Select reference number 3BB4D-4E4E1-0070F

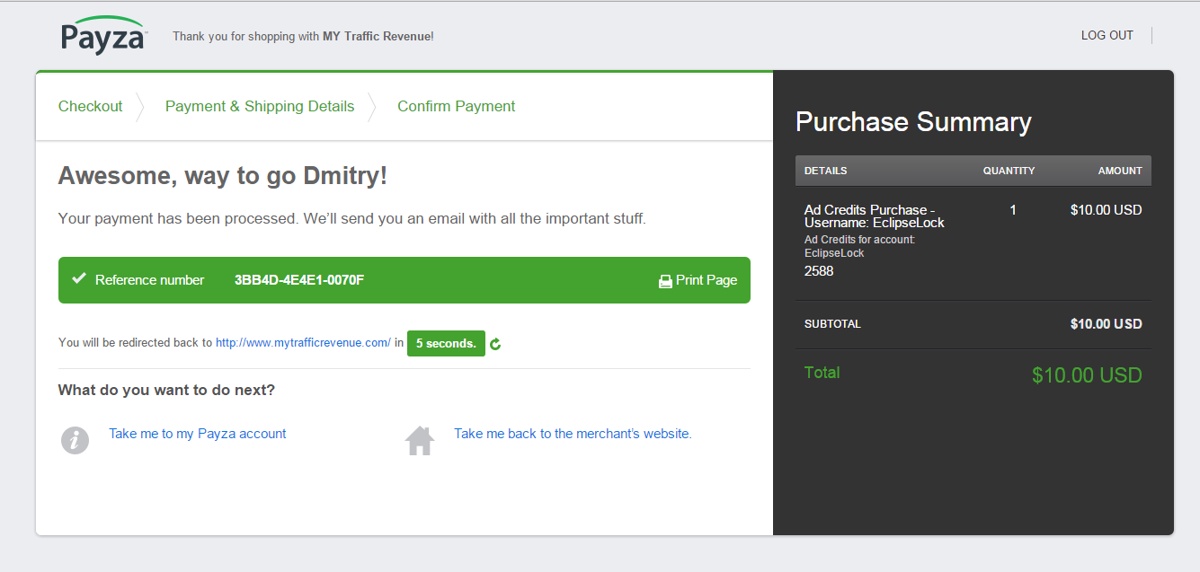[299, 280]
